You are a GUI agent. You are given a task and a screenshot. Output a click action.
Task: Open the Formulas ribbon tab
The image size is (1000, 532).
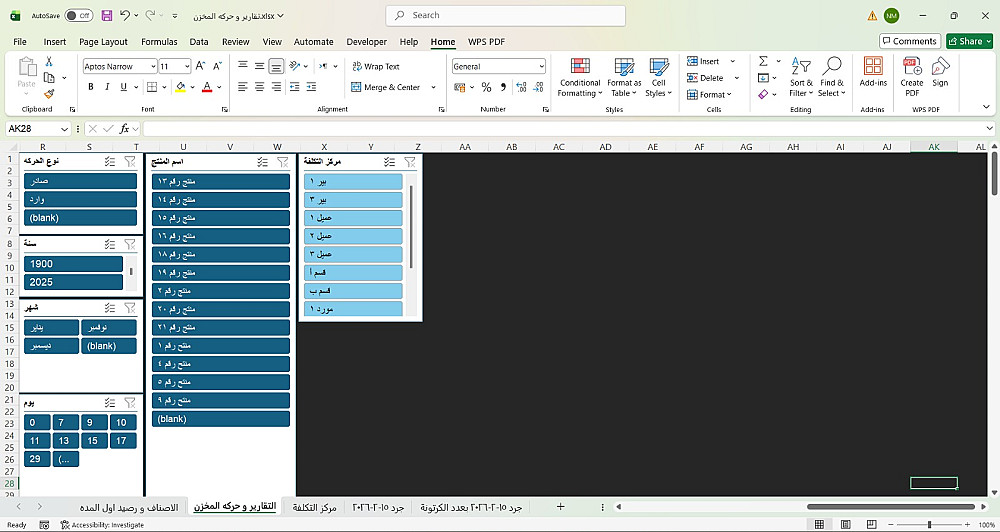pos(159,42)
